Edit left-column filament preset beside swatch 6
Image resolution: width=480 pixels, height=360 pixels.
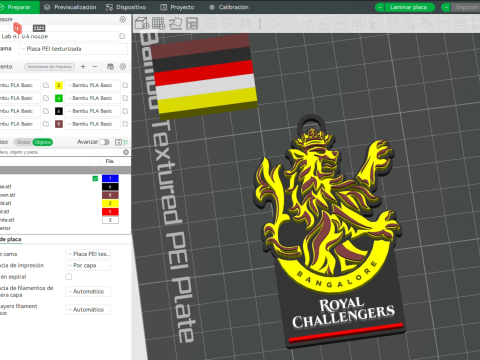coord(46,111)
